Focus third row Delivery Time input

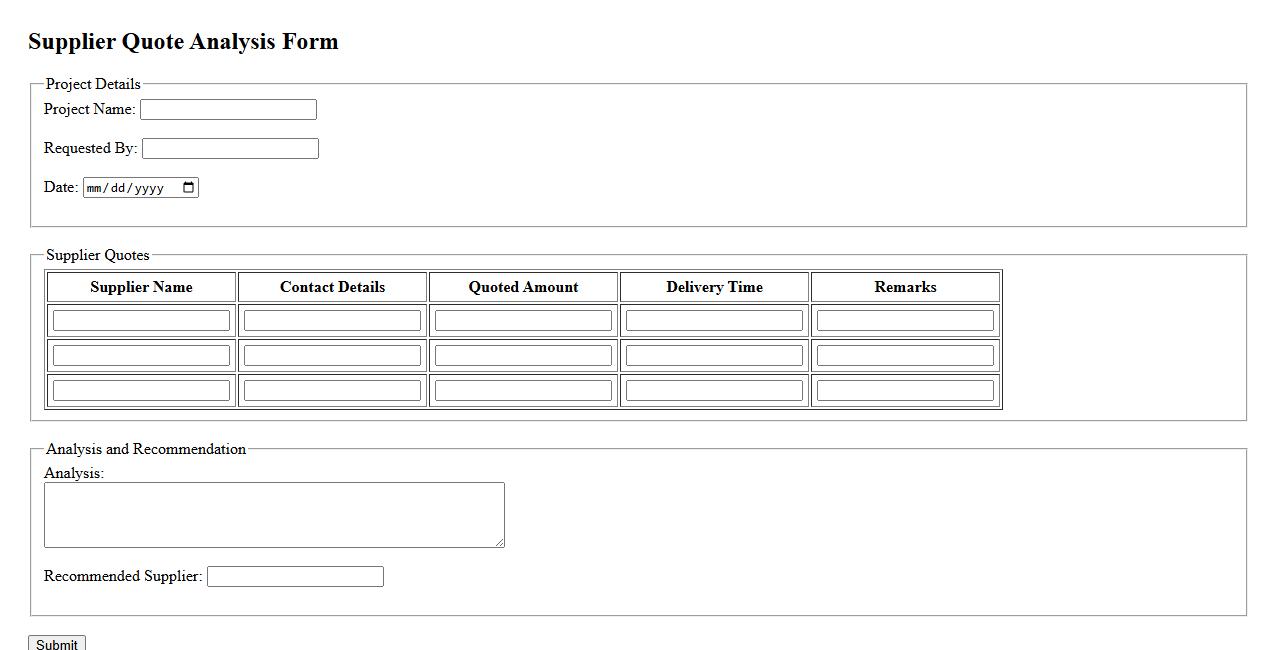pyautogui.click(x=714, y=390)
